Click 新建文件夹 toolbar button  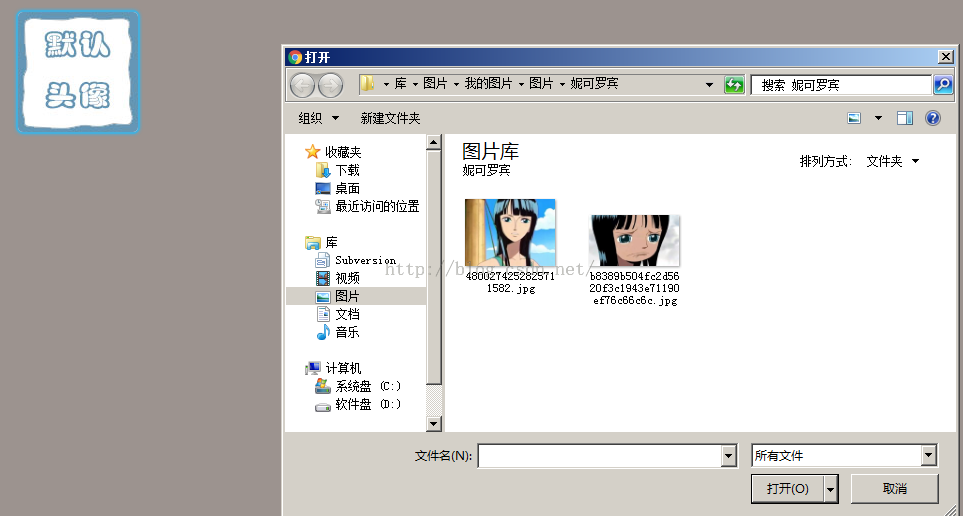click(x=390, y=118)
